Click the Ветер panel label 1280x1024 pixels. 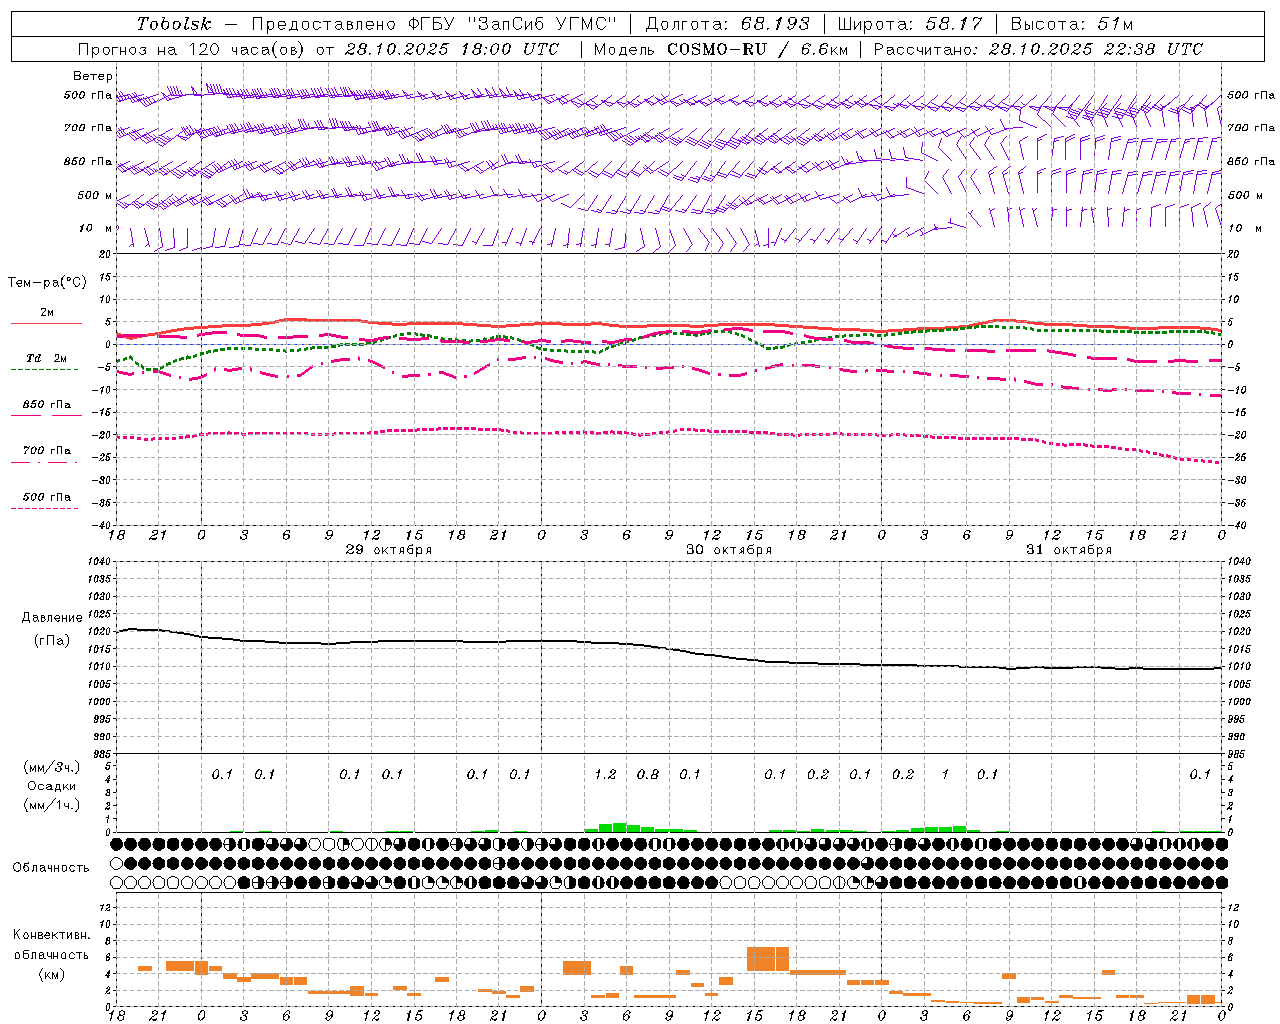(93, 76)
